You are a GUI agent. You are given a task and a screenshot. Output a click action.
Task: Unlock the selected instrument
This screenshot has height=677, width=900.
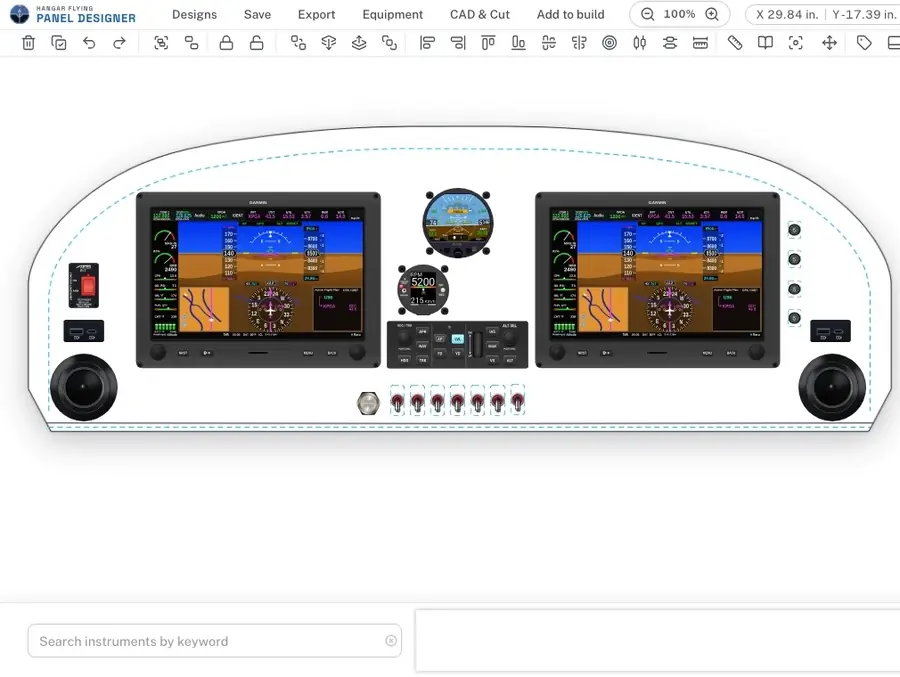(x=257, y=43)
